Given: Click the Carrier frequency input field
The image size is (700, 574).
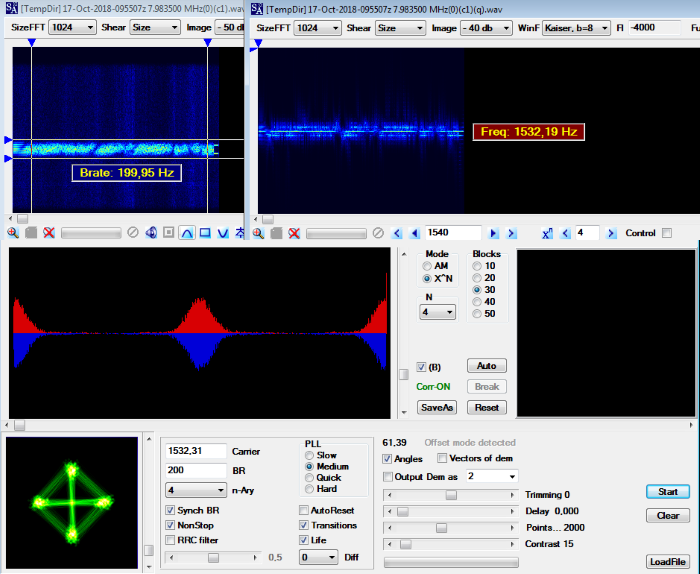Looking at the screenshot, I should point(196,451).
